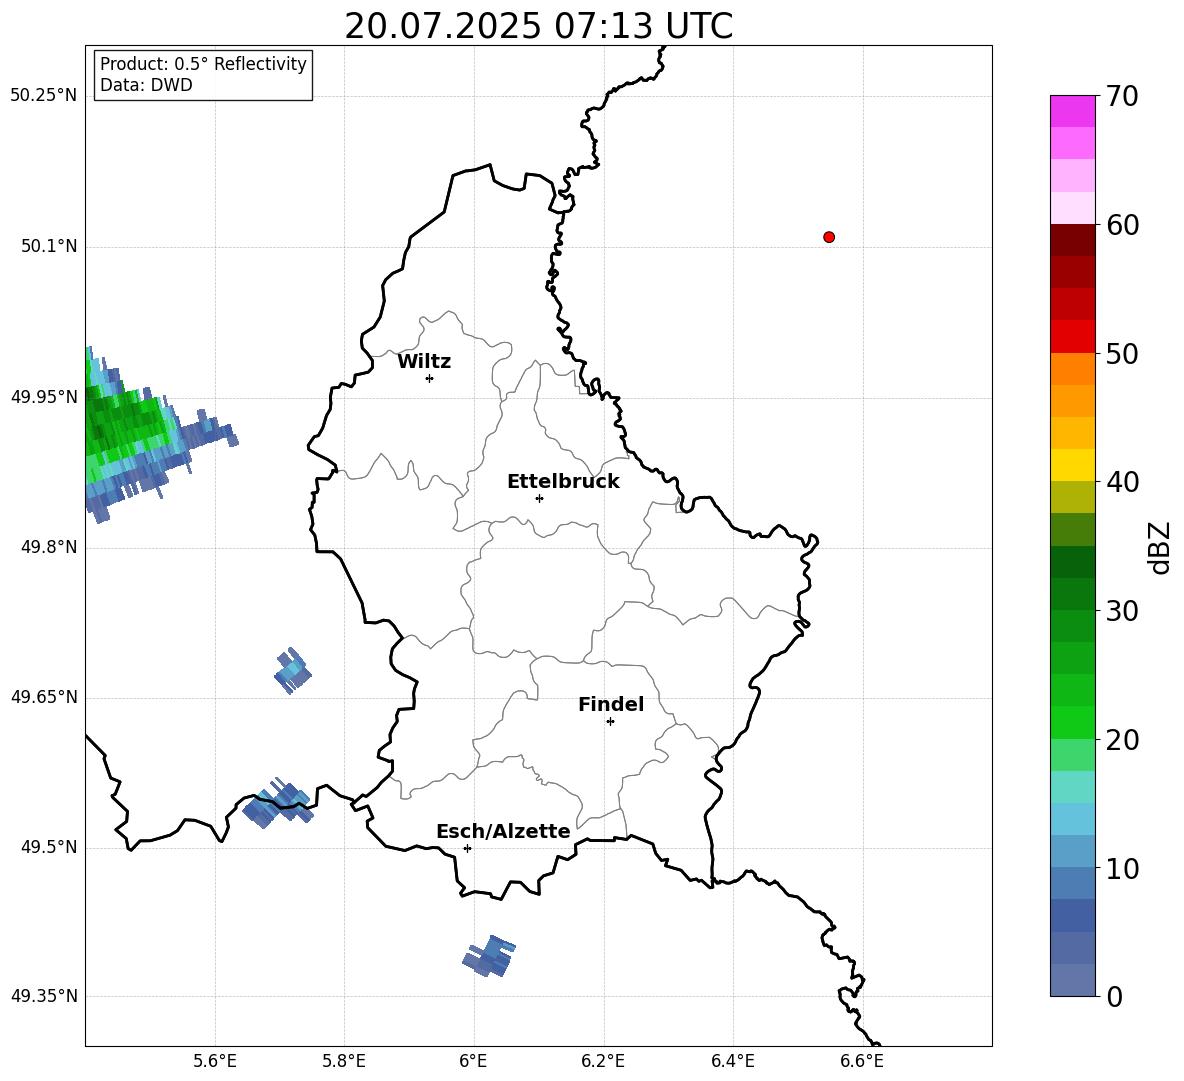
Task: Click the 49.5°N latitude label
Action: pyautogui.click(x=49, y=847)
